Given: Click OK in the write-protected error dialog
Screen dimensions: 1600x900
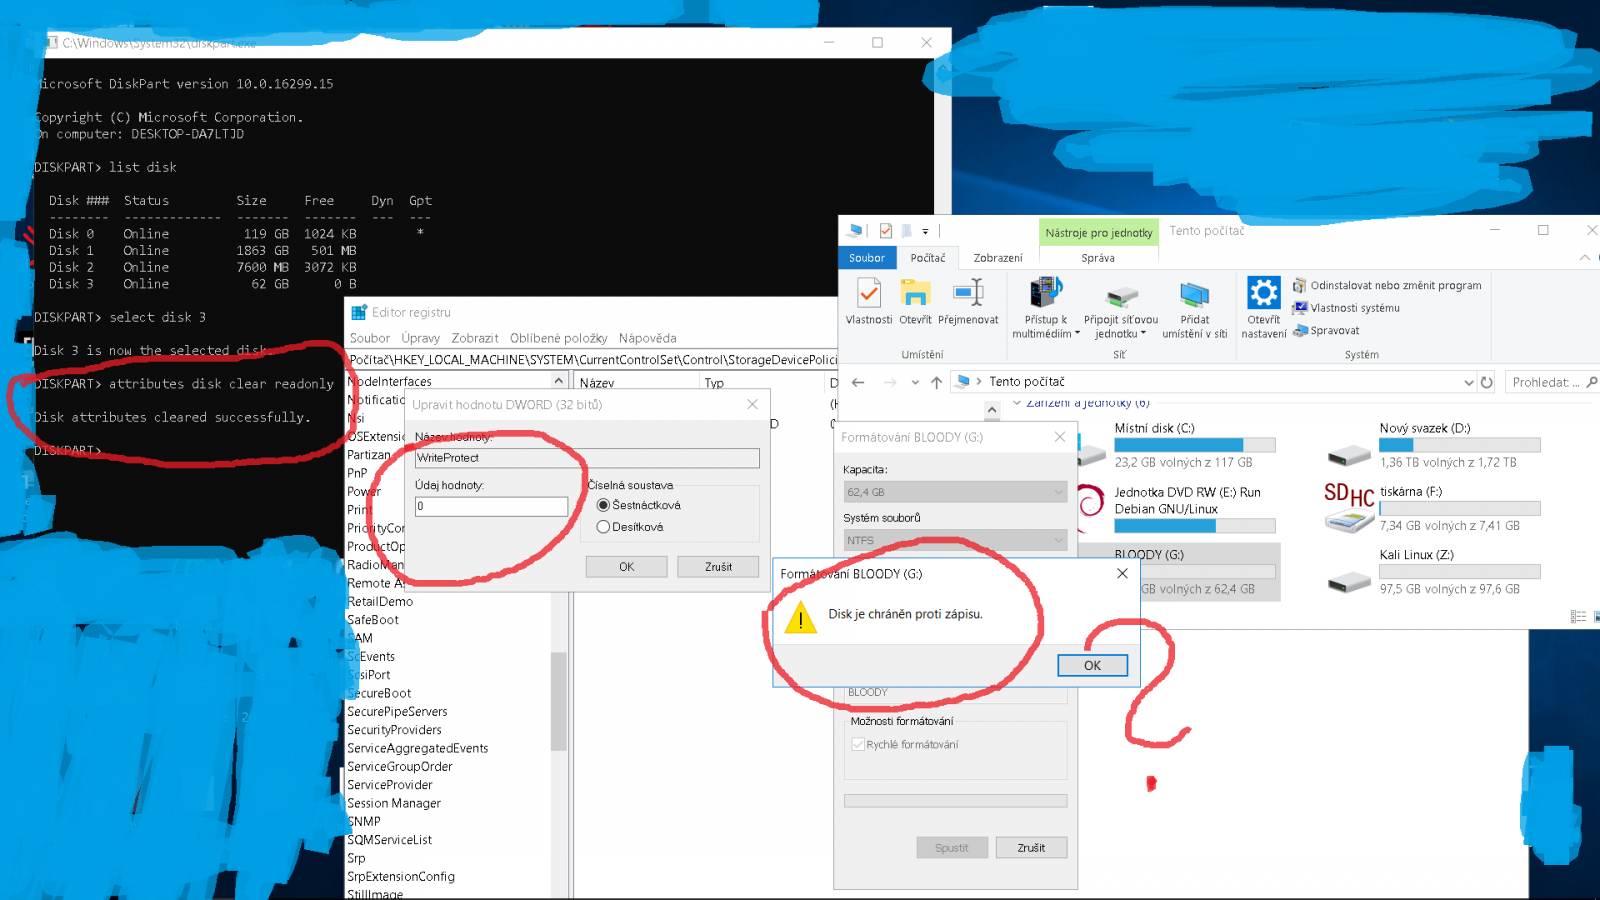Looking at the screenshot, I should [x=1092, y=665].
